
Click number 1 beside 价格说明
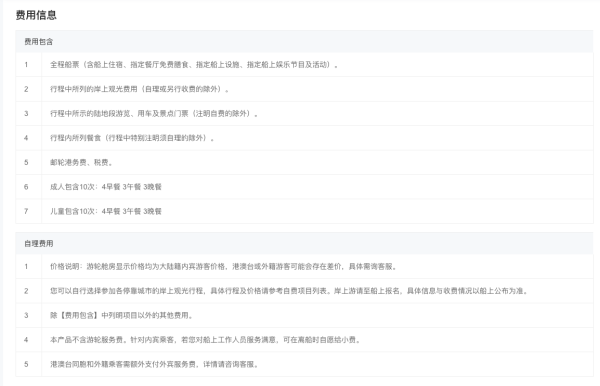point(26,266)
